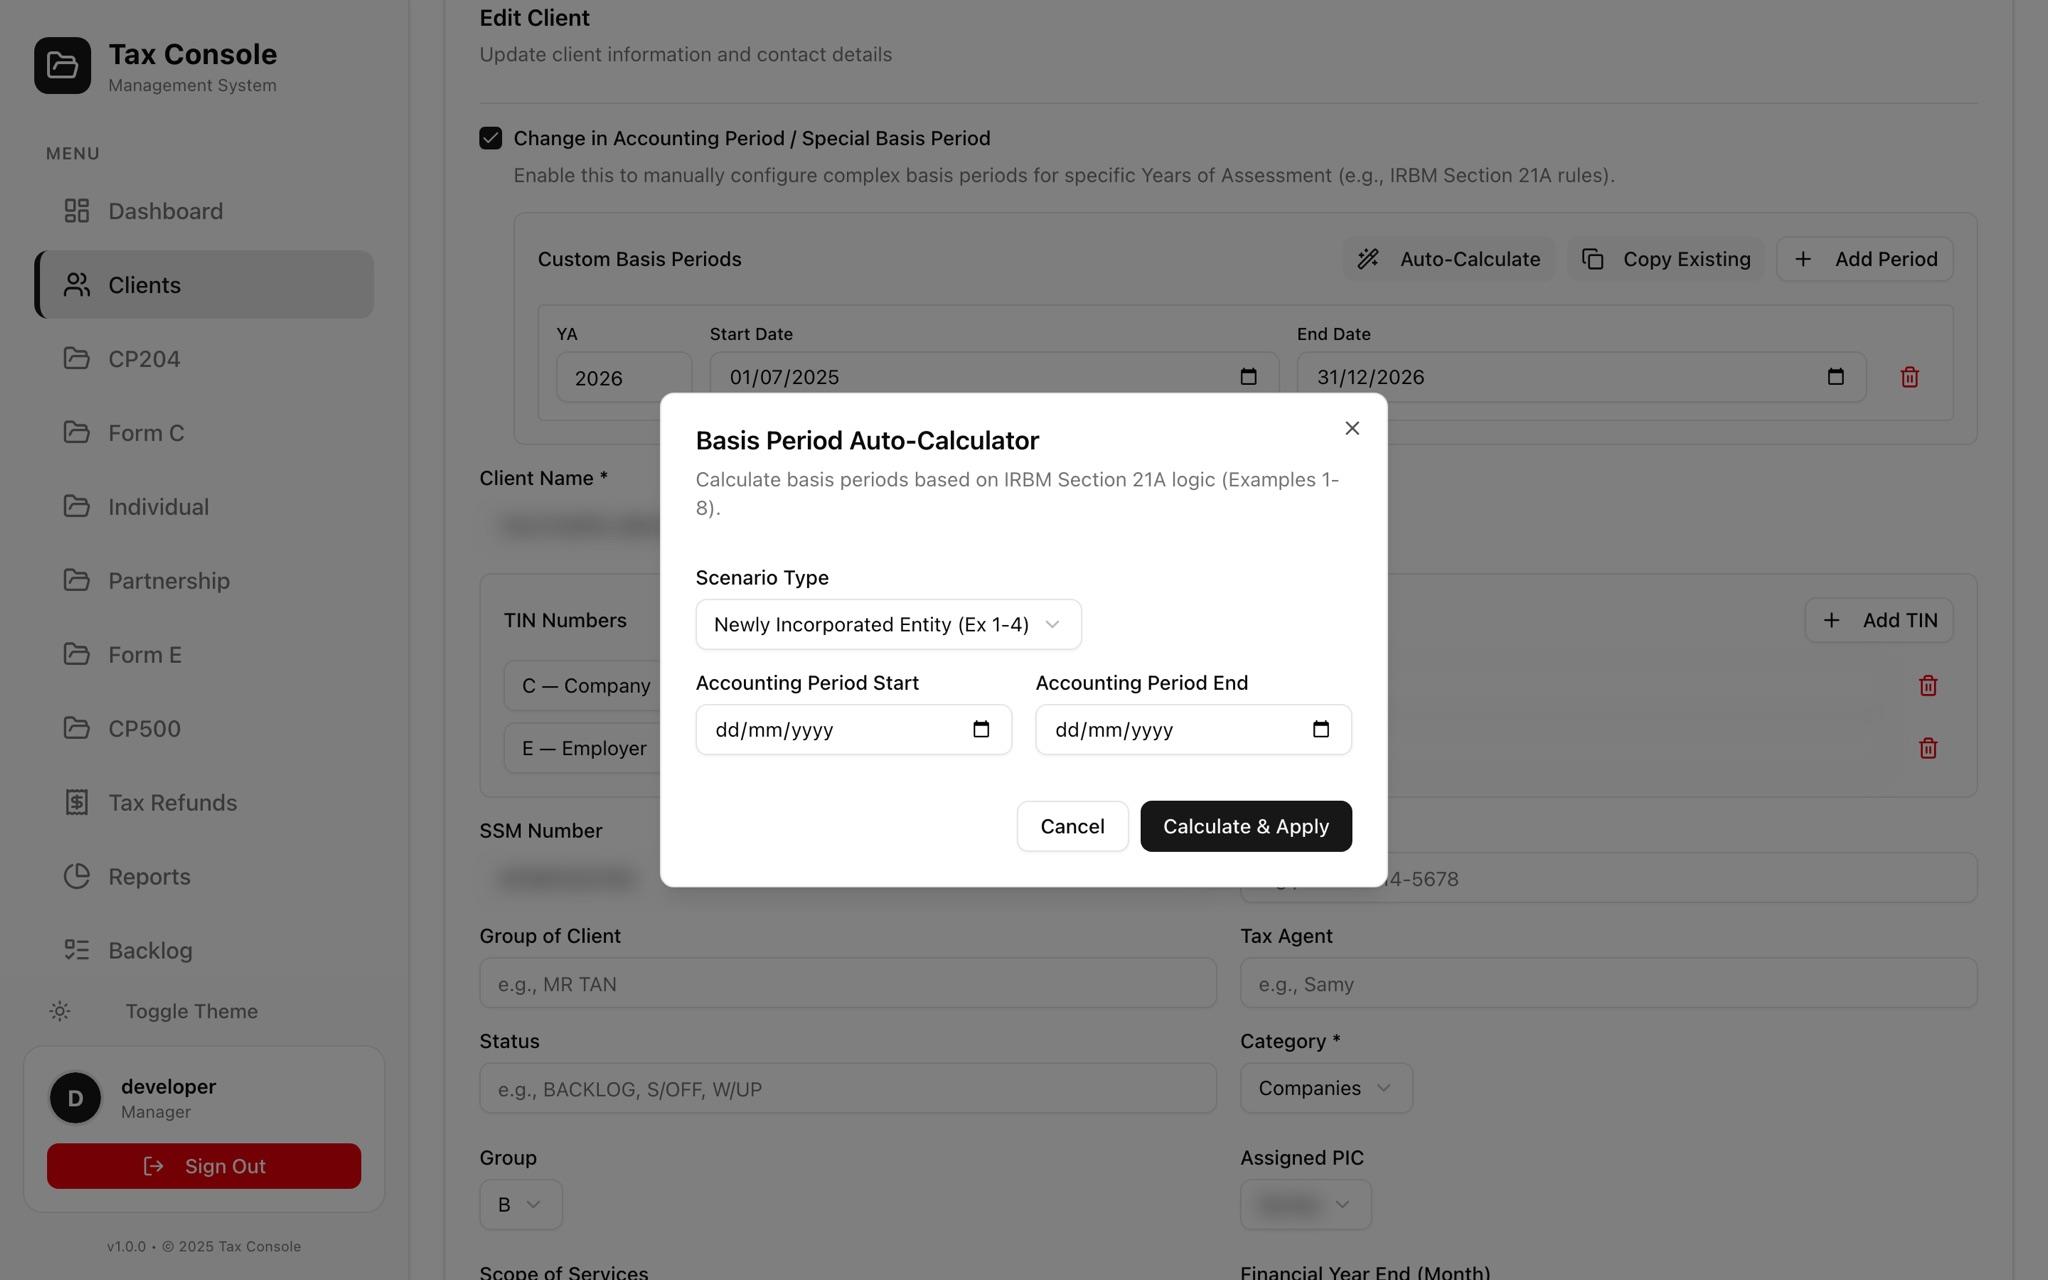Screen dimensions: 2048x1280
Task: Go to Clients section
Action: pos(204,285)
